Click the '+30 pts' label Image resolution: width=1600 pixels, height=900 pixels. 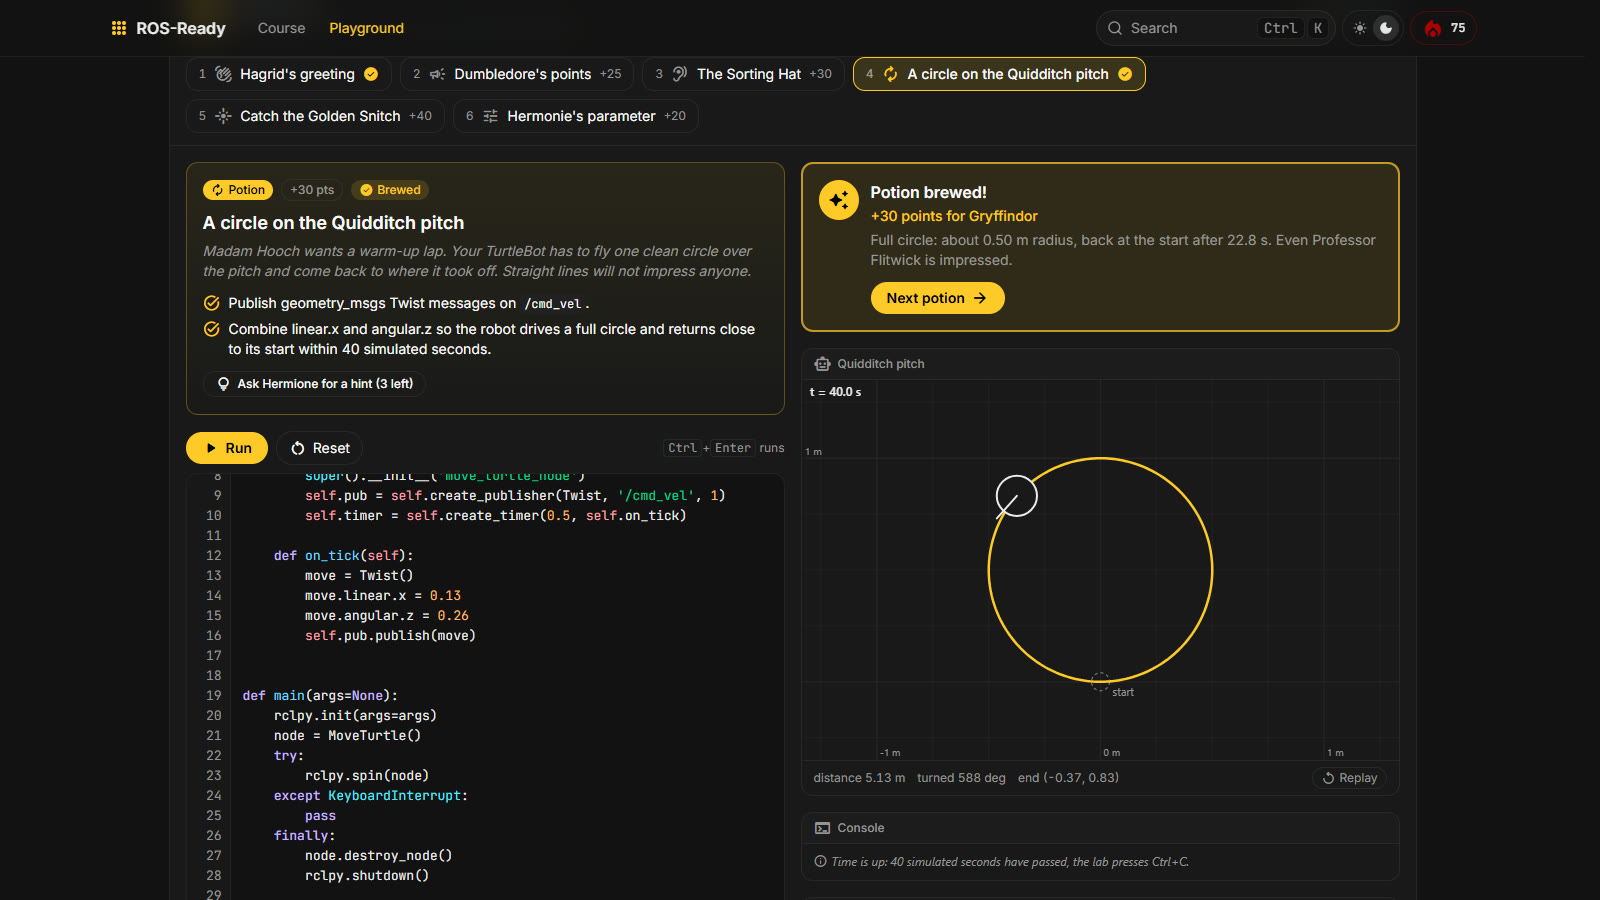pyautogui.click(x=312, y=190)
